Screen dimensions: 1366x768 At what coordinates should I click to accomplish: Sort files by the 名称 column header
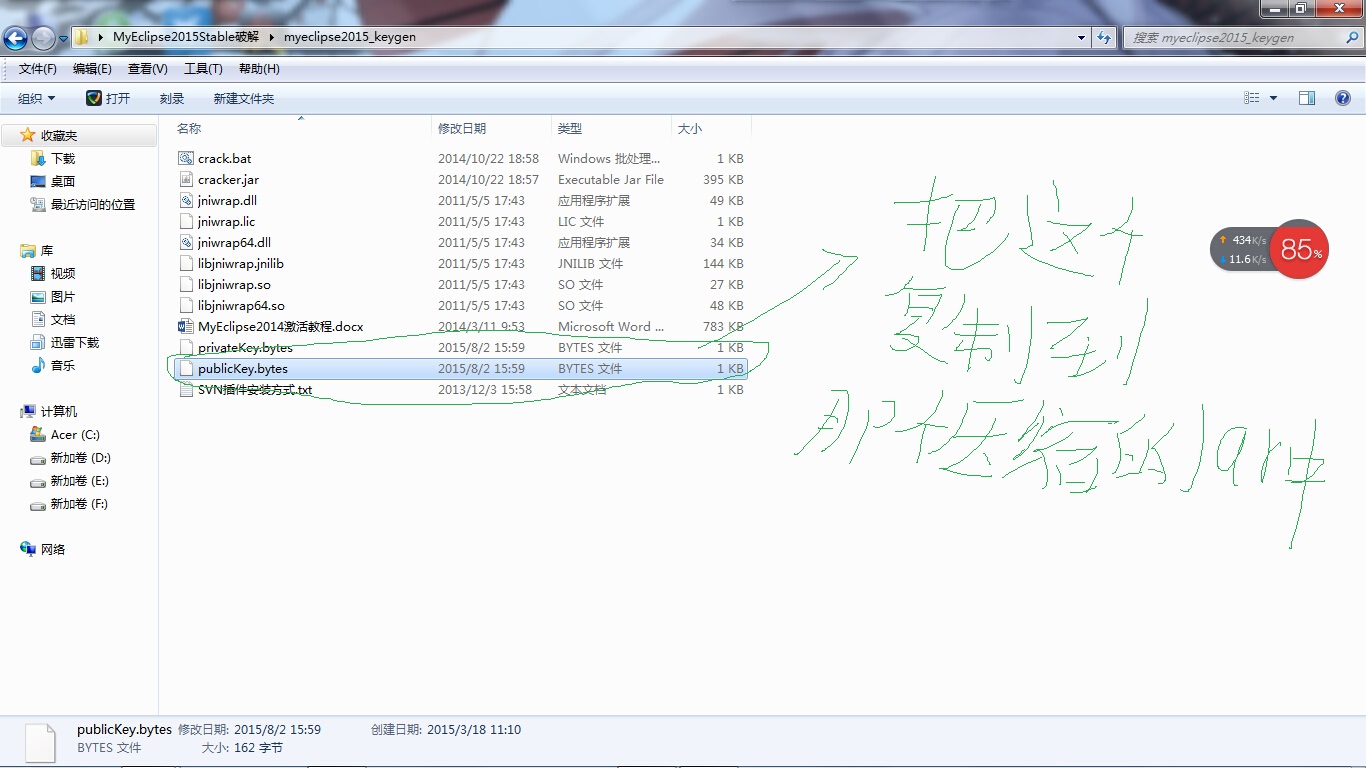point(189,128)
